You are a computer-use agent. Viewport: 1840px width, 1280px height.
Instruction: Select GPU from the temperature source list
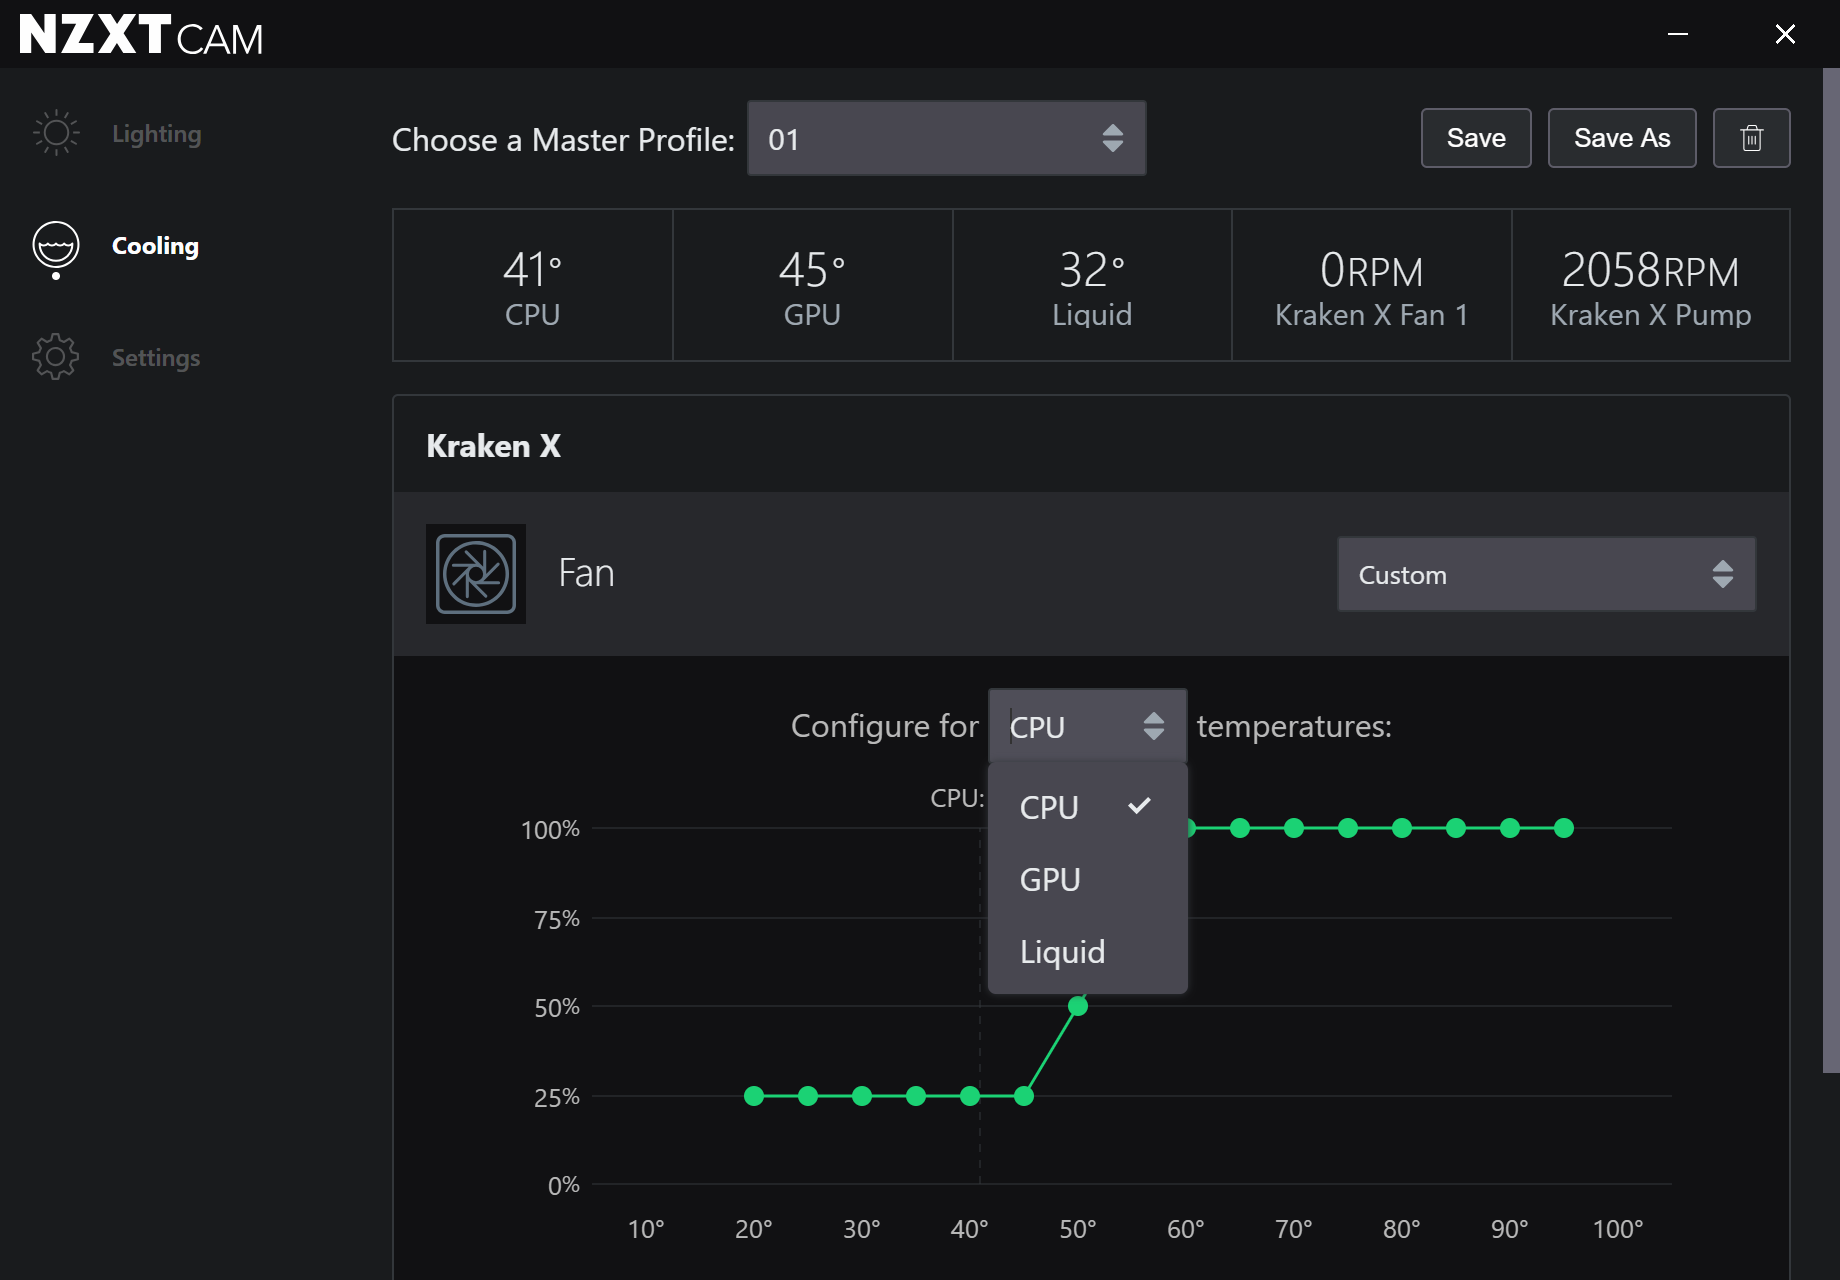click(1050, 880)
